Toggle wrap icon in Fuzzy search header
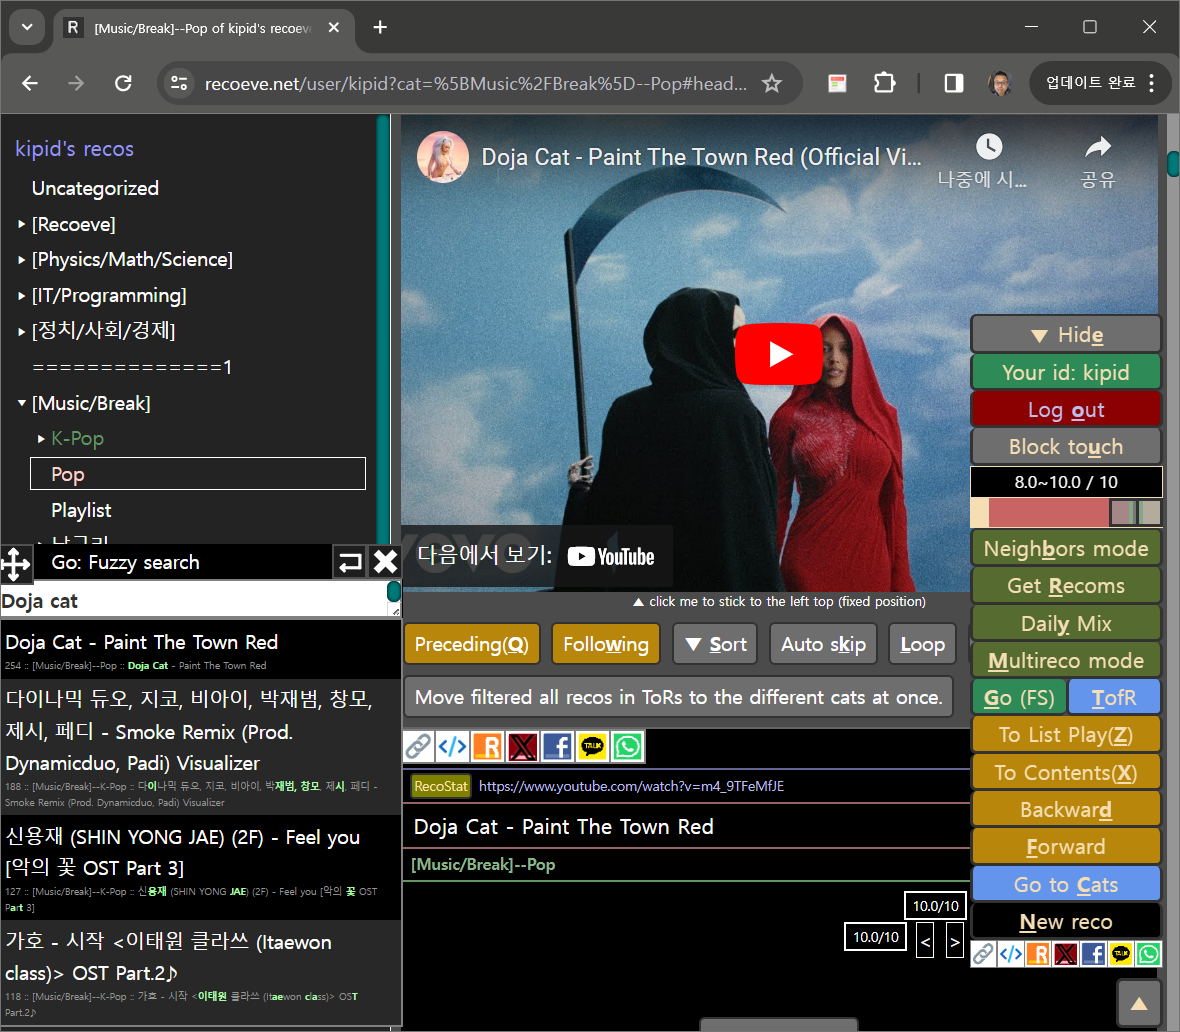The height and width of the screenshot is (1032, 1180). (350, 562)
